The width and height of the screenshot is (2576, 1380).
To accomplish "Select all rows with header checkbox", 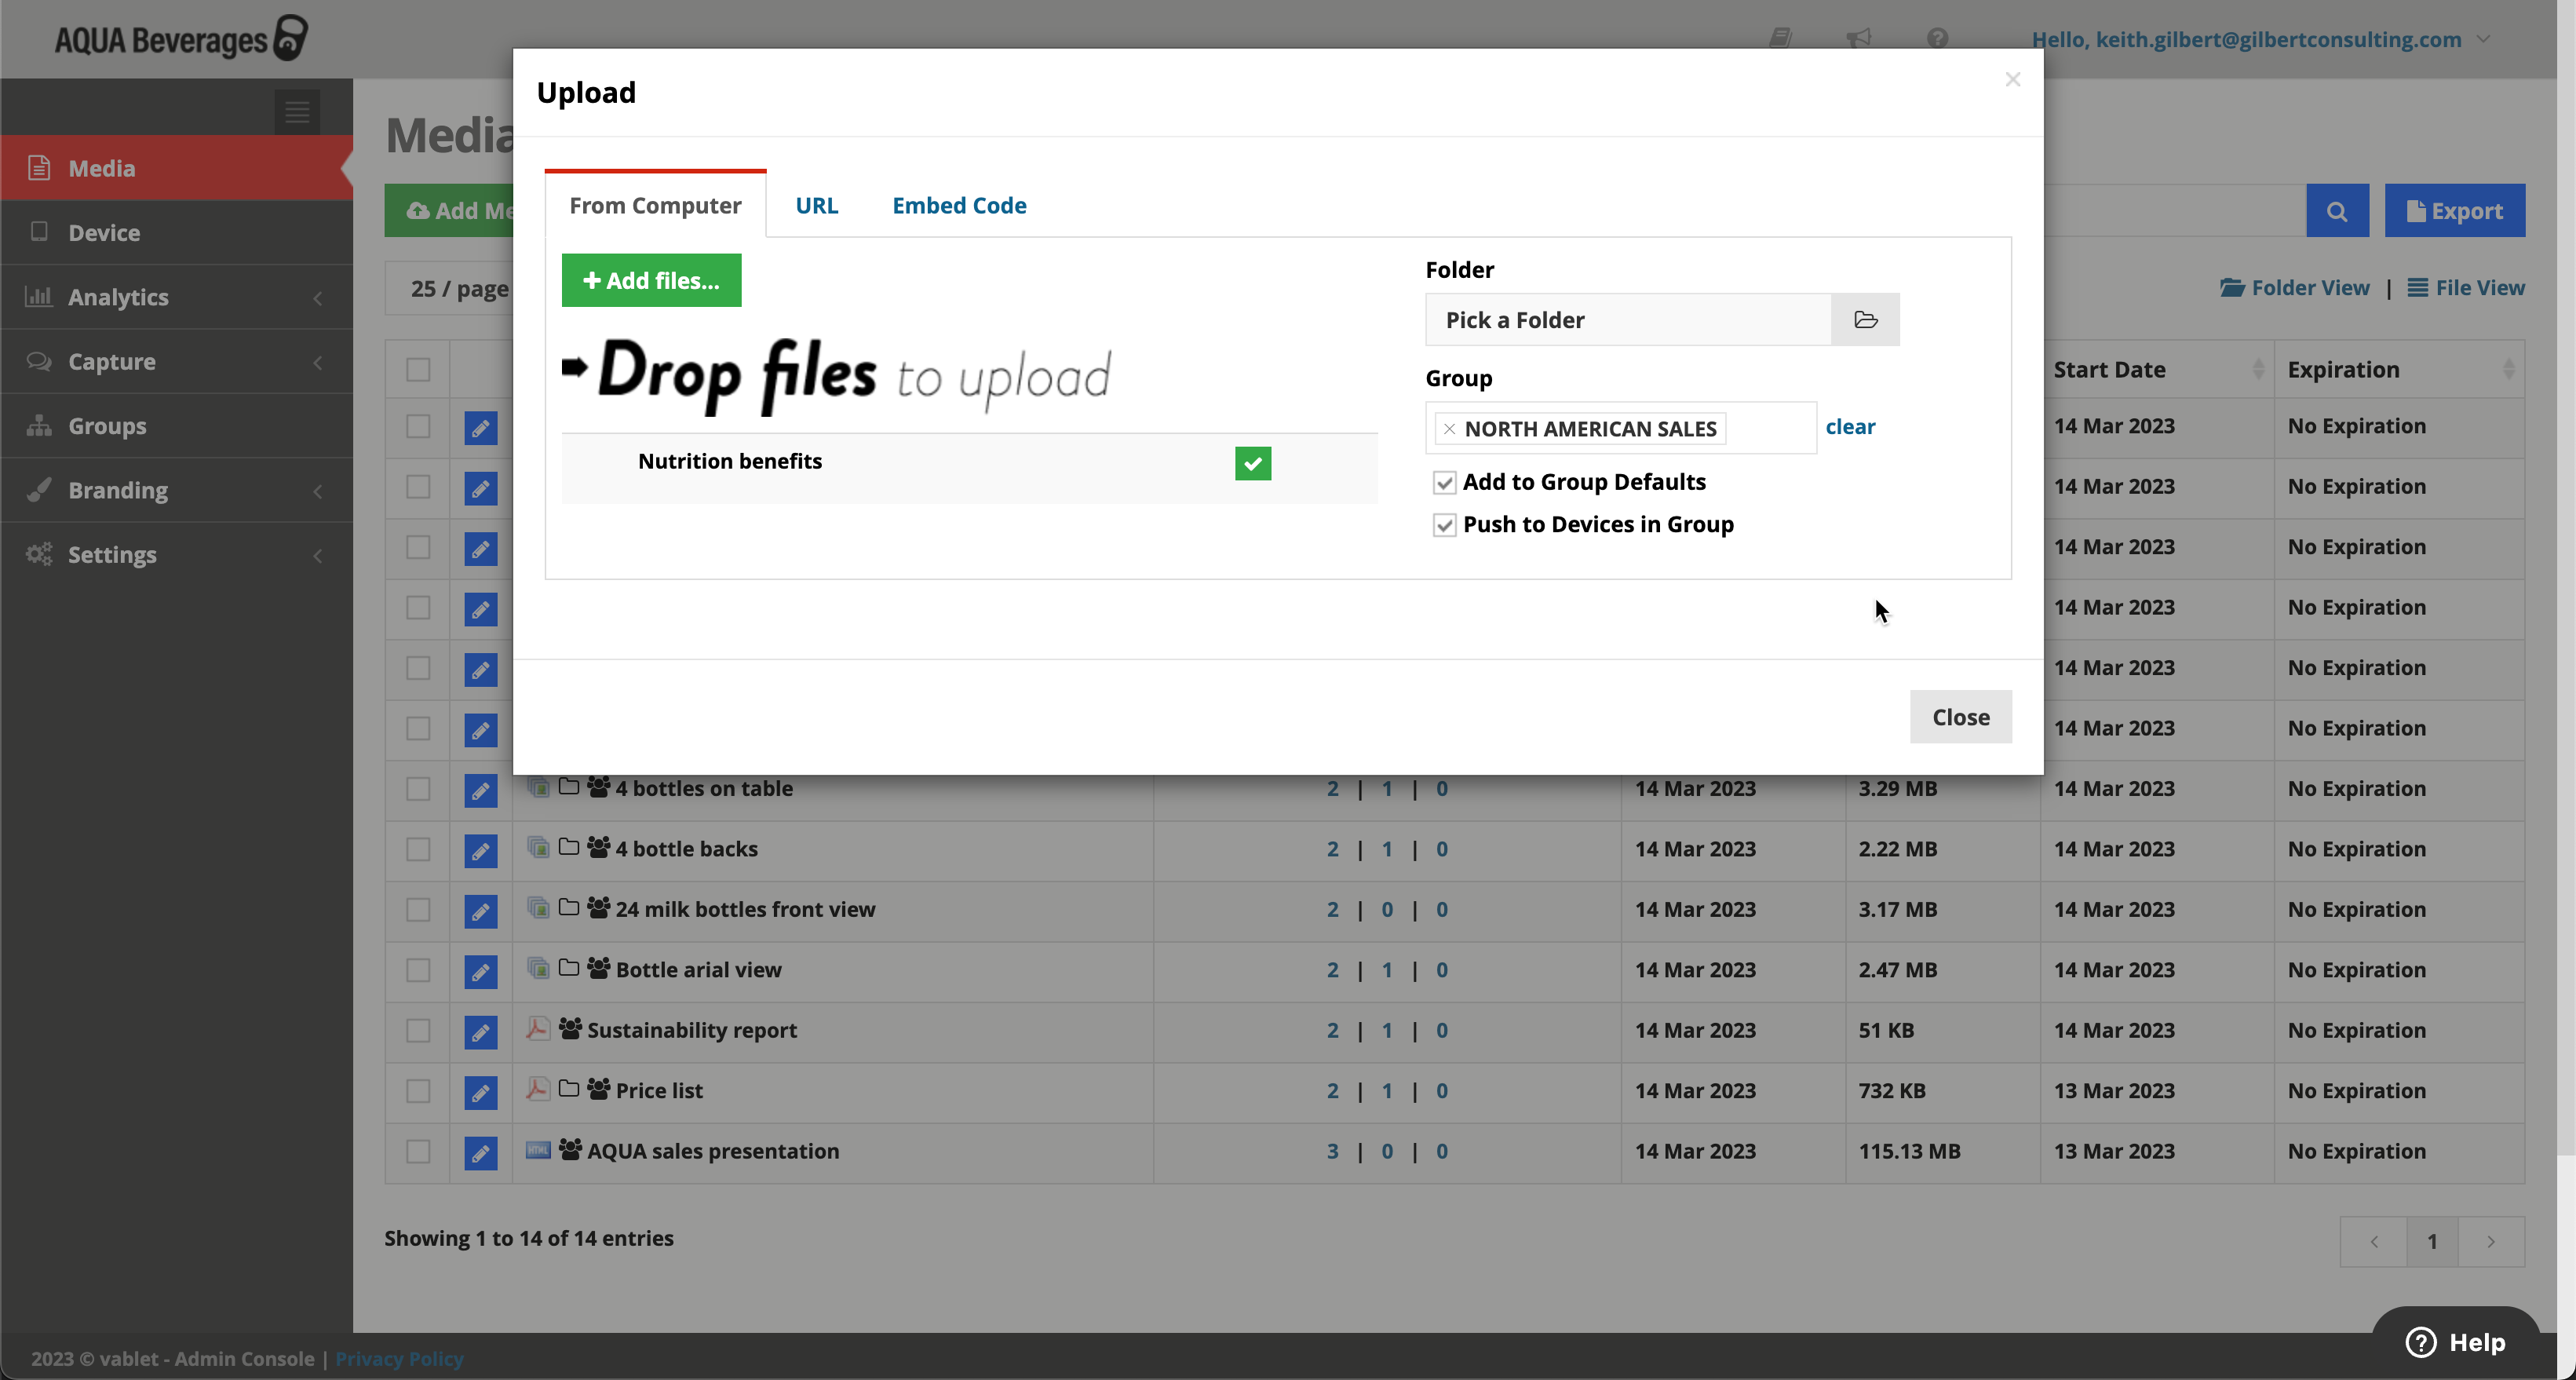I will pyautogui.click(x=418, y=370).
